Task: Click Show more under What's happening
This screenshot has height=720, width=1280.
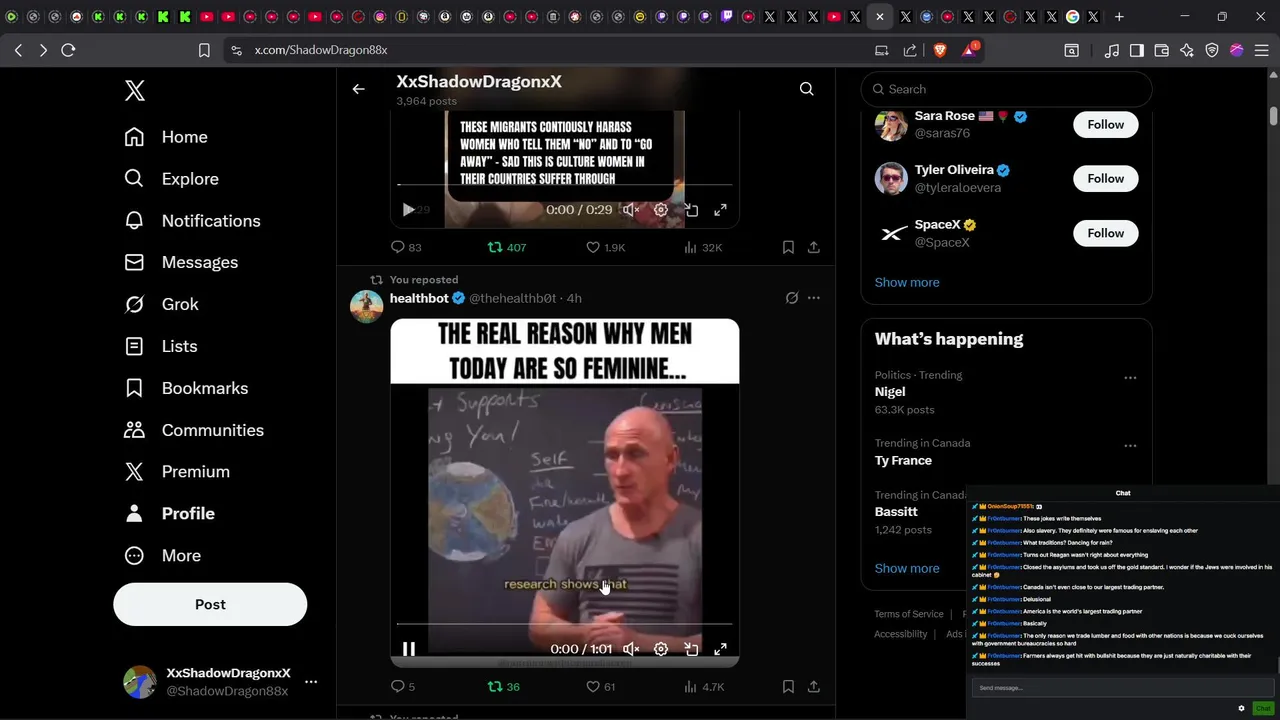Action: tap(906, 568)
